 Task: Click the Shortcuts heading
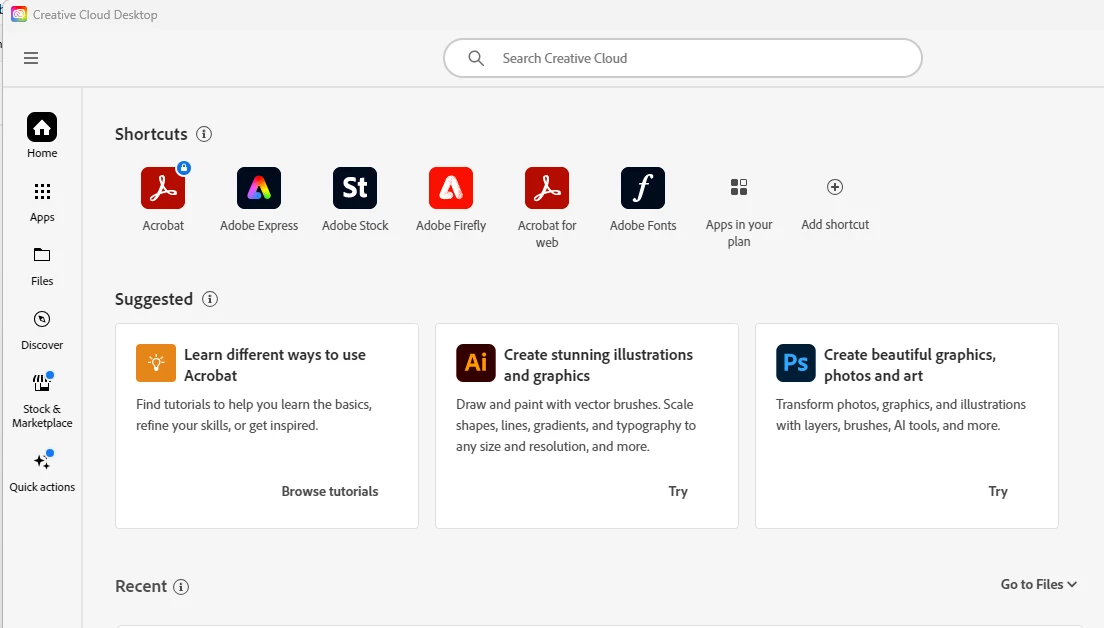tap(151, 134)
